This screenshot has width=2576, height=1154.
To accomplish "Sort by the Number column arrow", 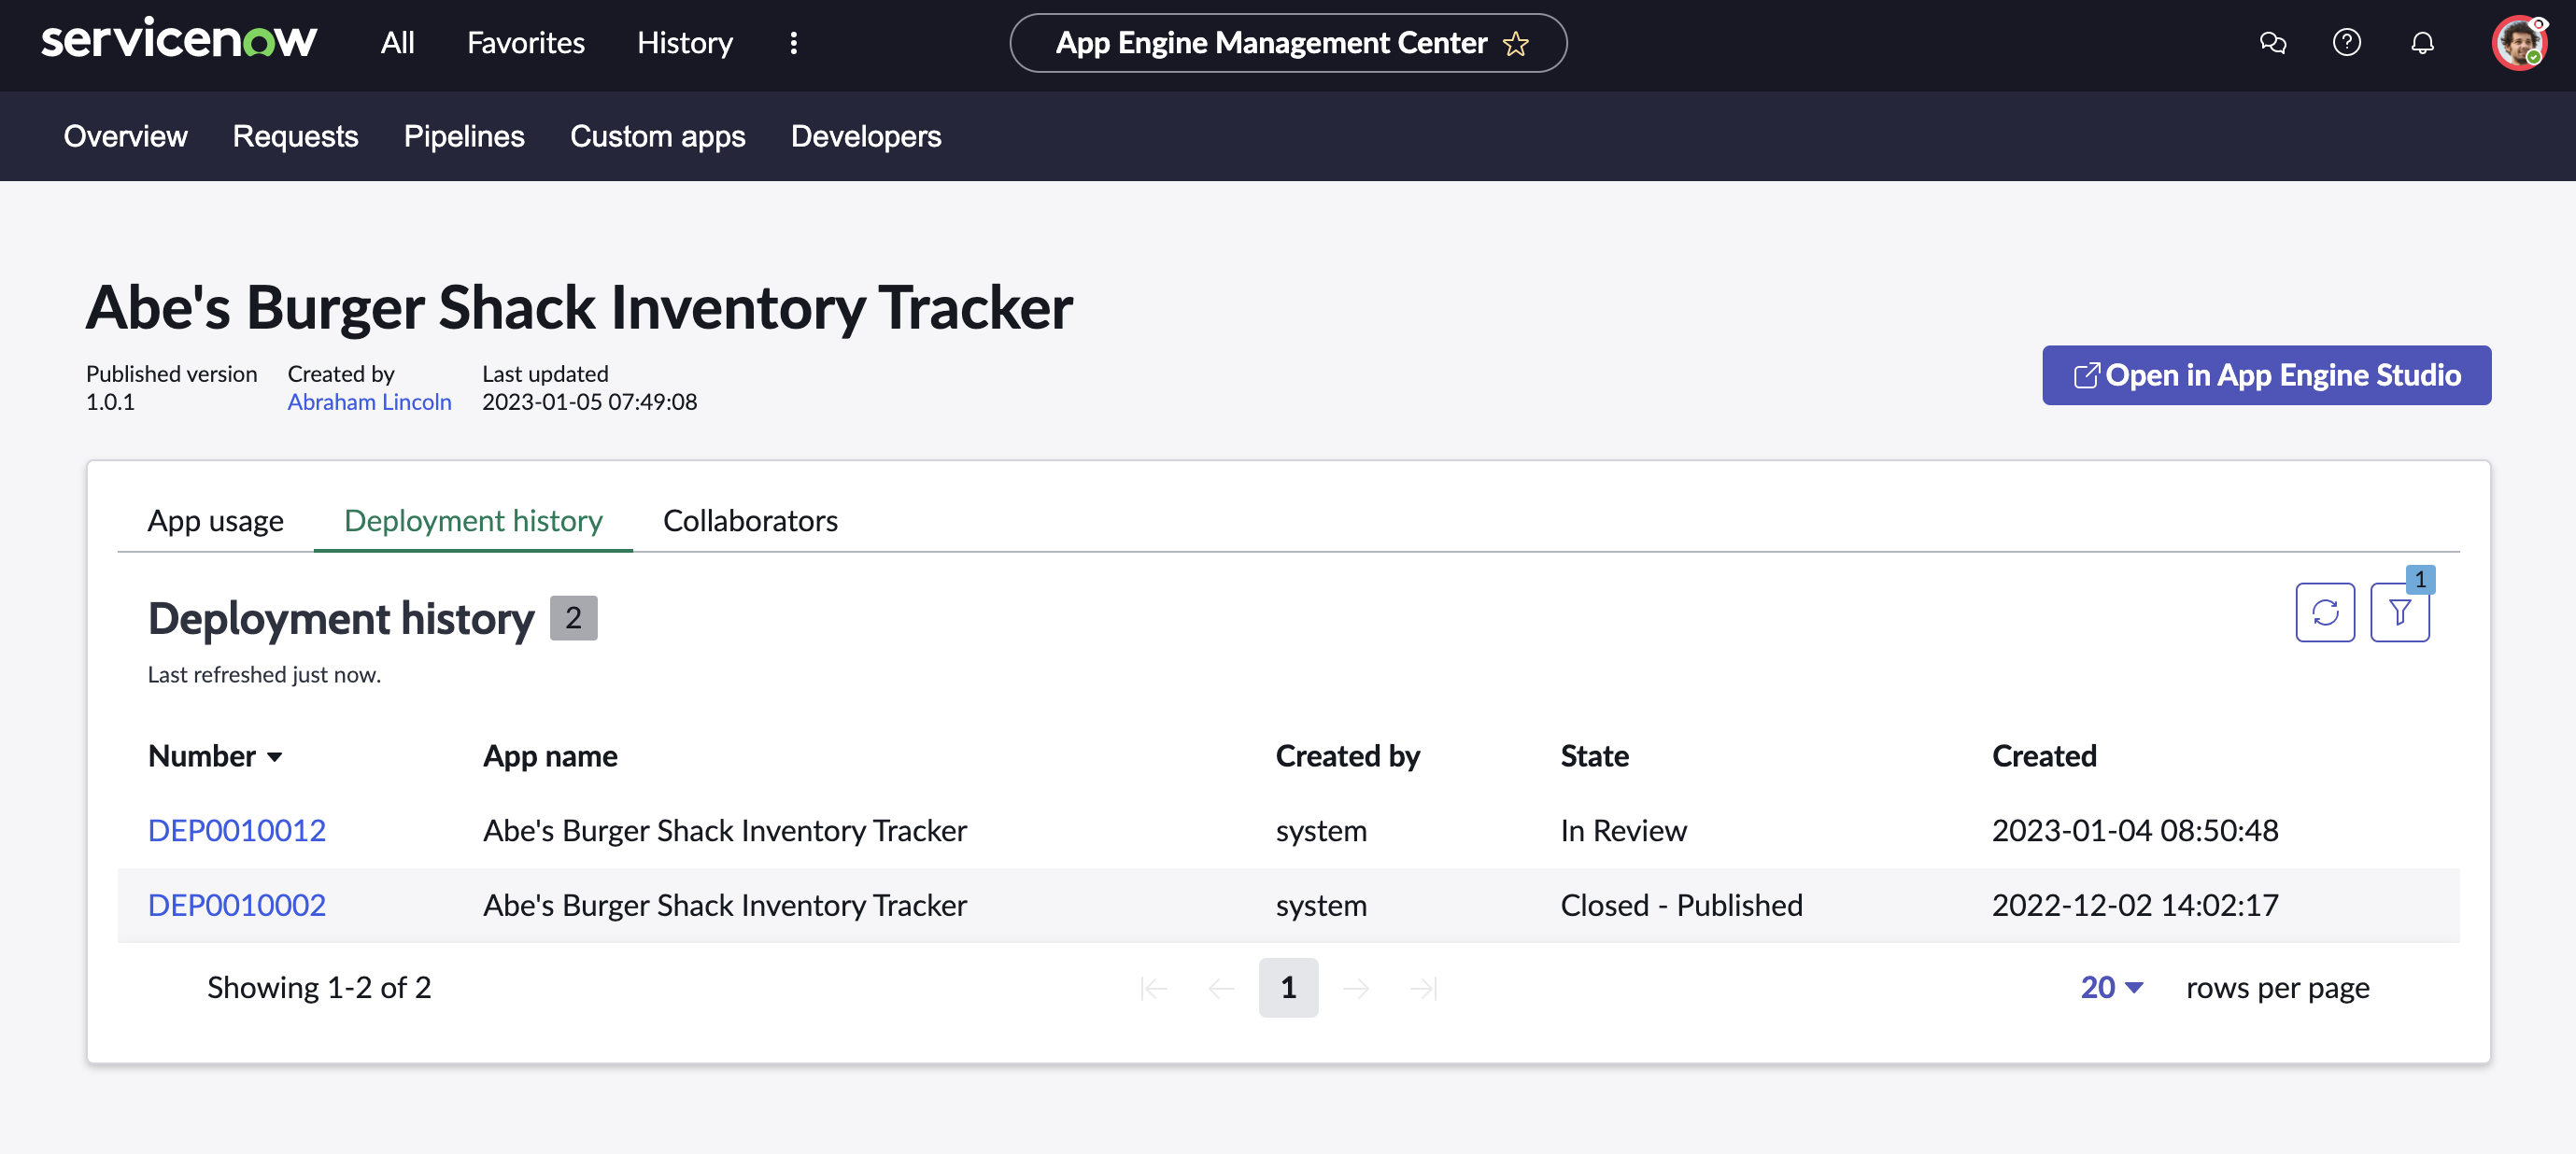I will [275, 757].
